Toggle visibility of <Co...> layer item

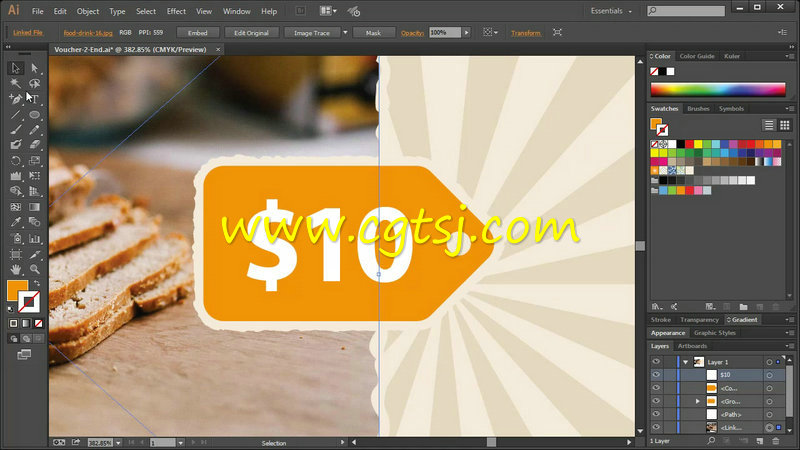pos(656,388)
